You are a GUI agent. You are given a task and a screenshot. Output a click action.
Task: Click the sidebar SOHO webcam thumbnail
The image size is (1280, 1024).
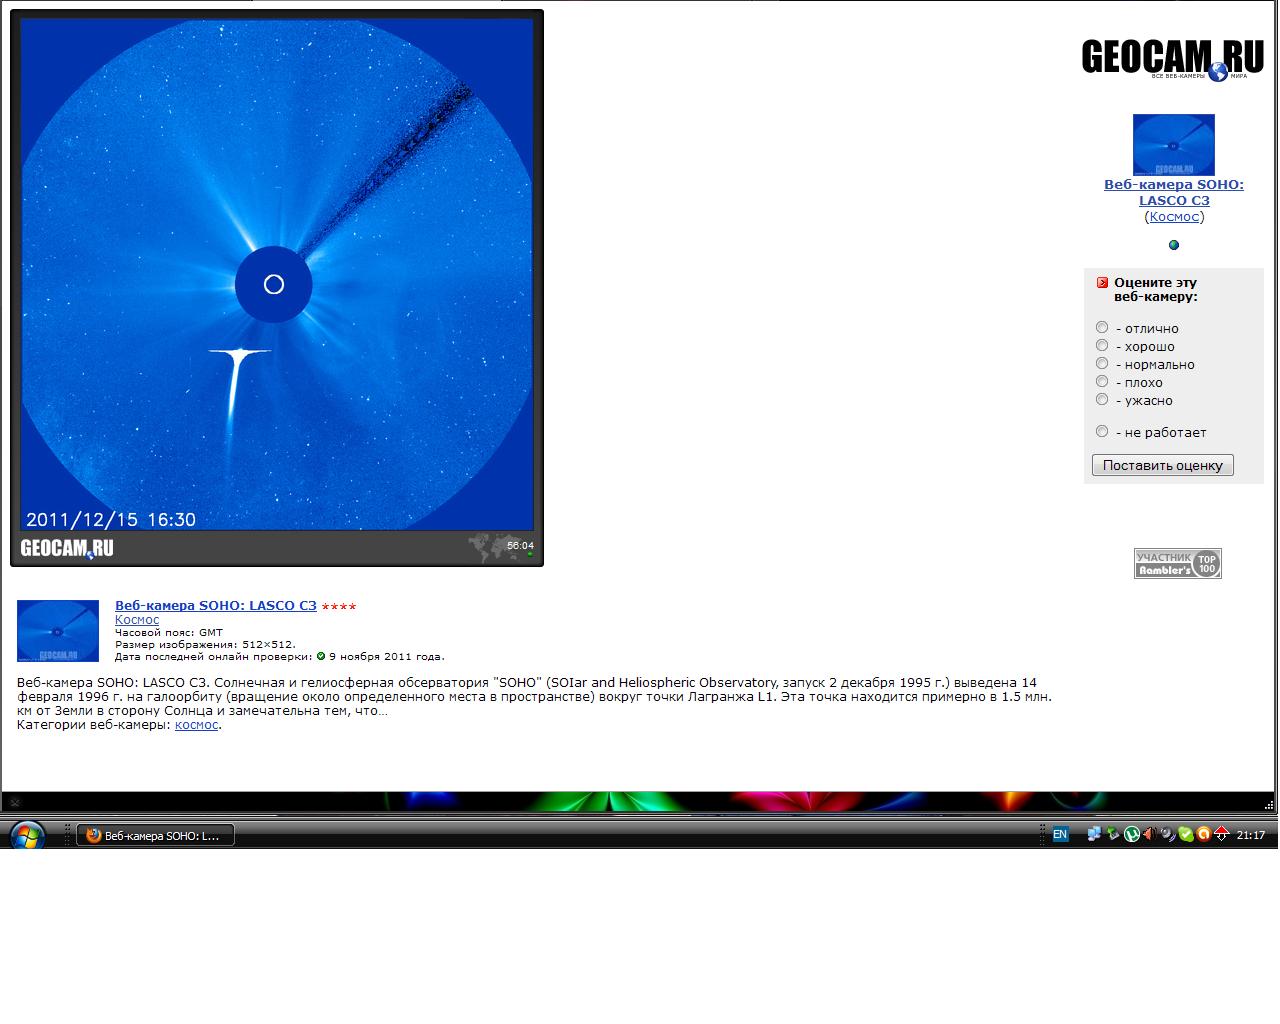[1174, 145]
